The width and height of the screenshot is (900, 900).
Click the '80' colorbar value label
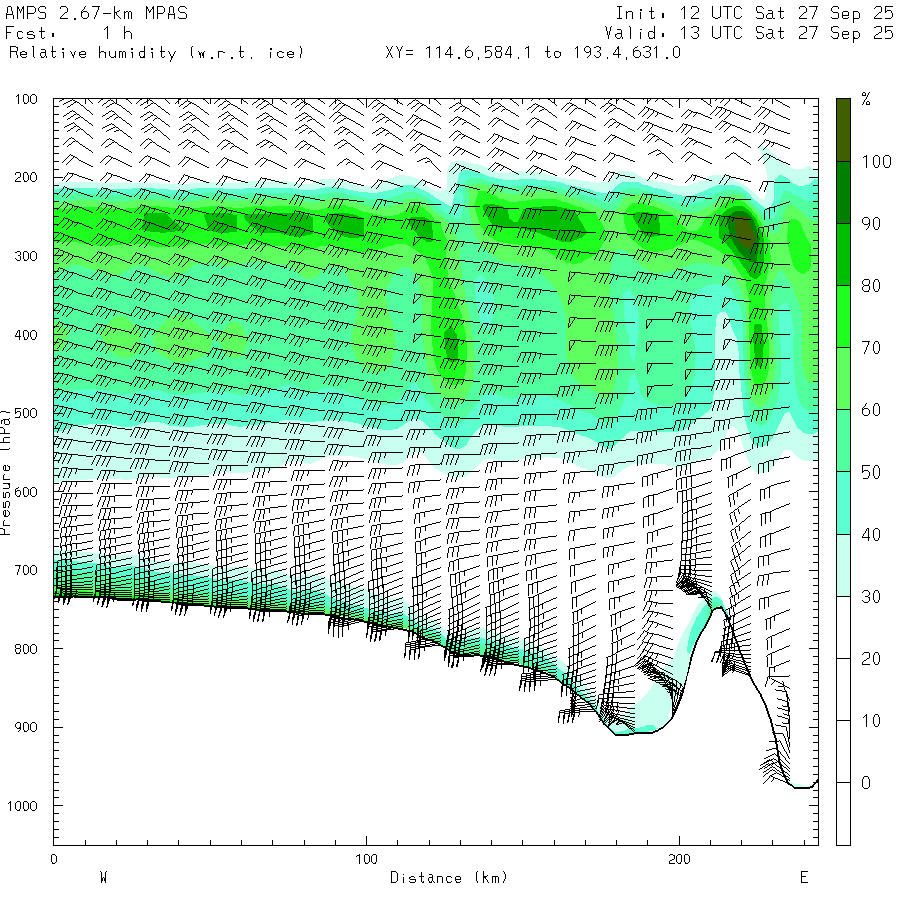(871, 286)
